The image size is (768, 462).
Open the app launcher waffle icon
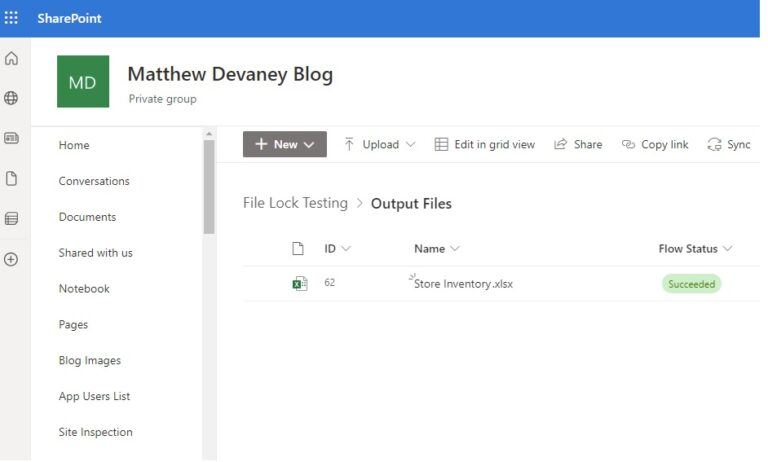[11, 18]
